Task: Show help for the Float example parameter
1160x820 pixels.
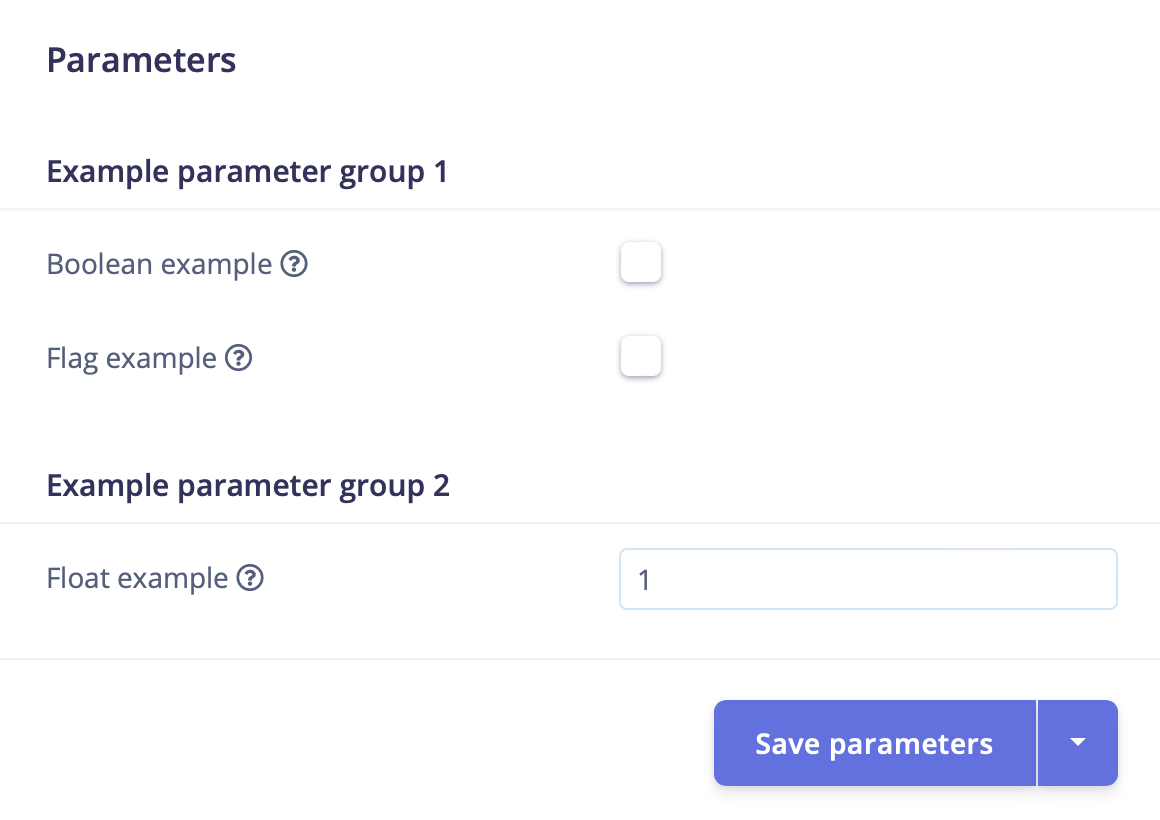Action: [x=250, y=578]
